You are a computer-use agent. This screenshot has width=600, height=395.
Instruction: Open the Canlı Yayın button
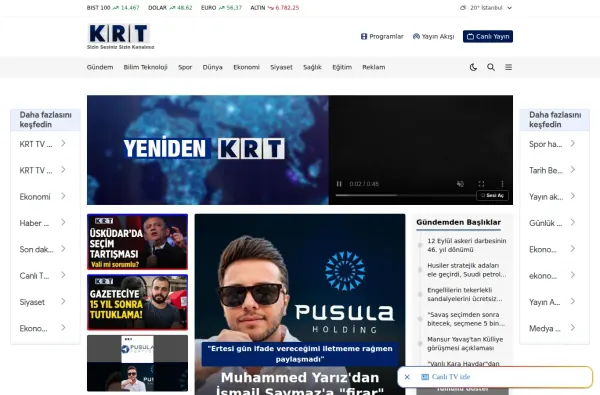[488, 36]
